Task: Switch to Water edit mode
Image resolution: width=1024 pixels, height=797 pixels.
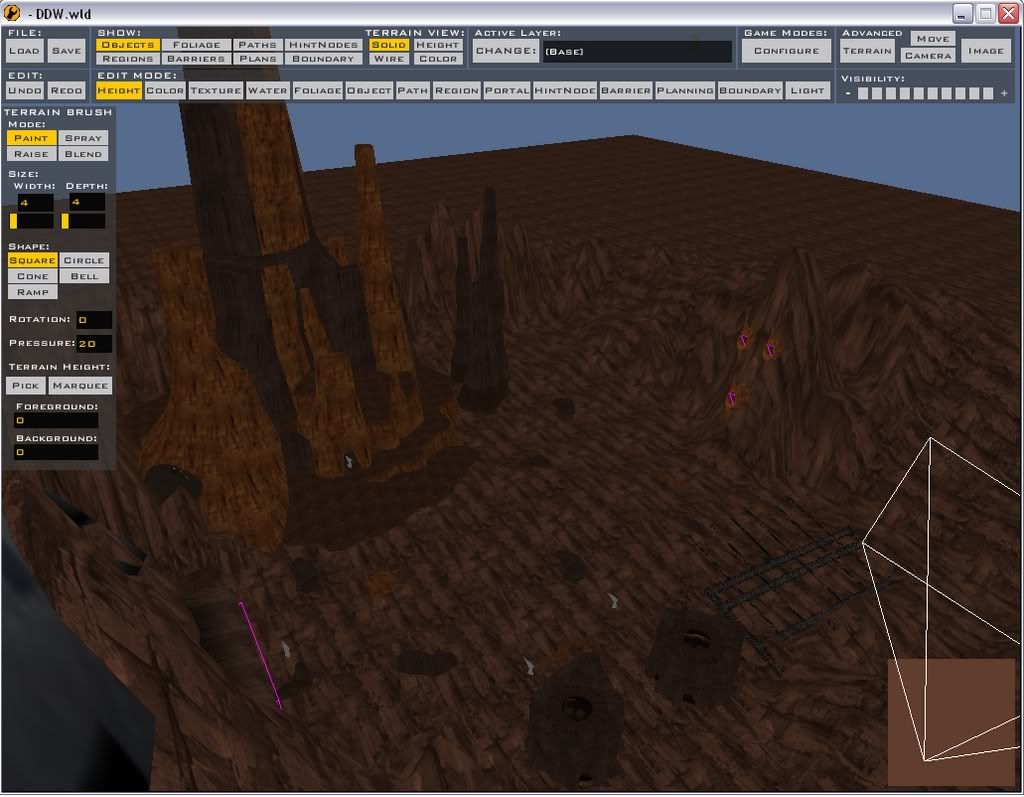Action: click(268, 91)
